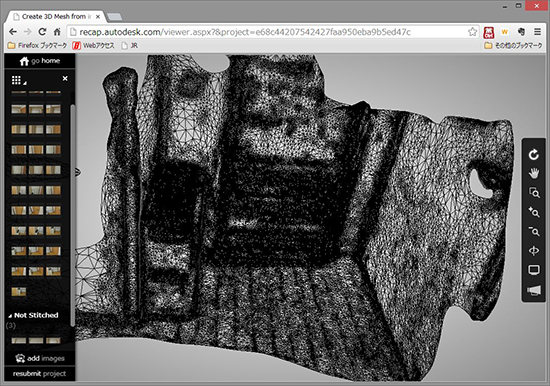The height and width of the screenshot is (386, 550).
Task: Click the thumbnail panel scrollbar
Action: [73, 215]
